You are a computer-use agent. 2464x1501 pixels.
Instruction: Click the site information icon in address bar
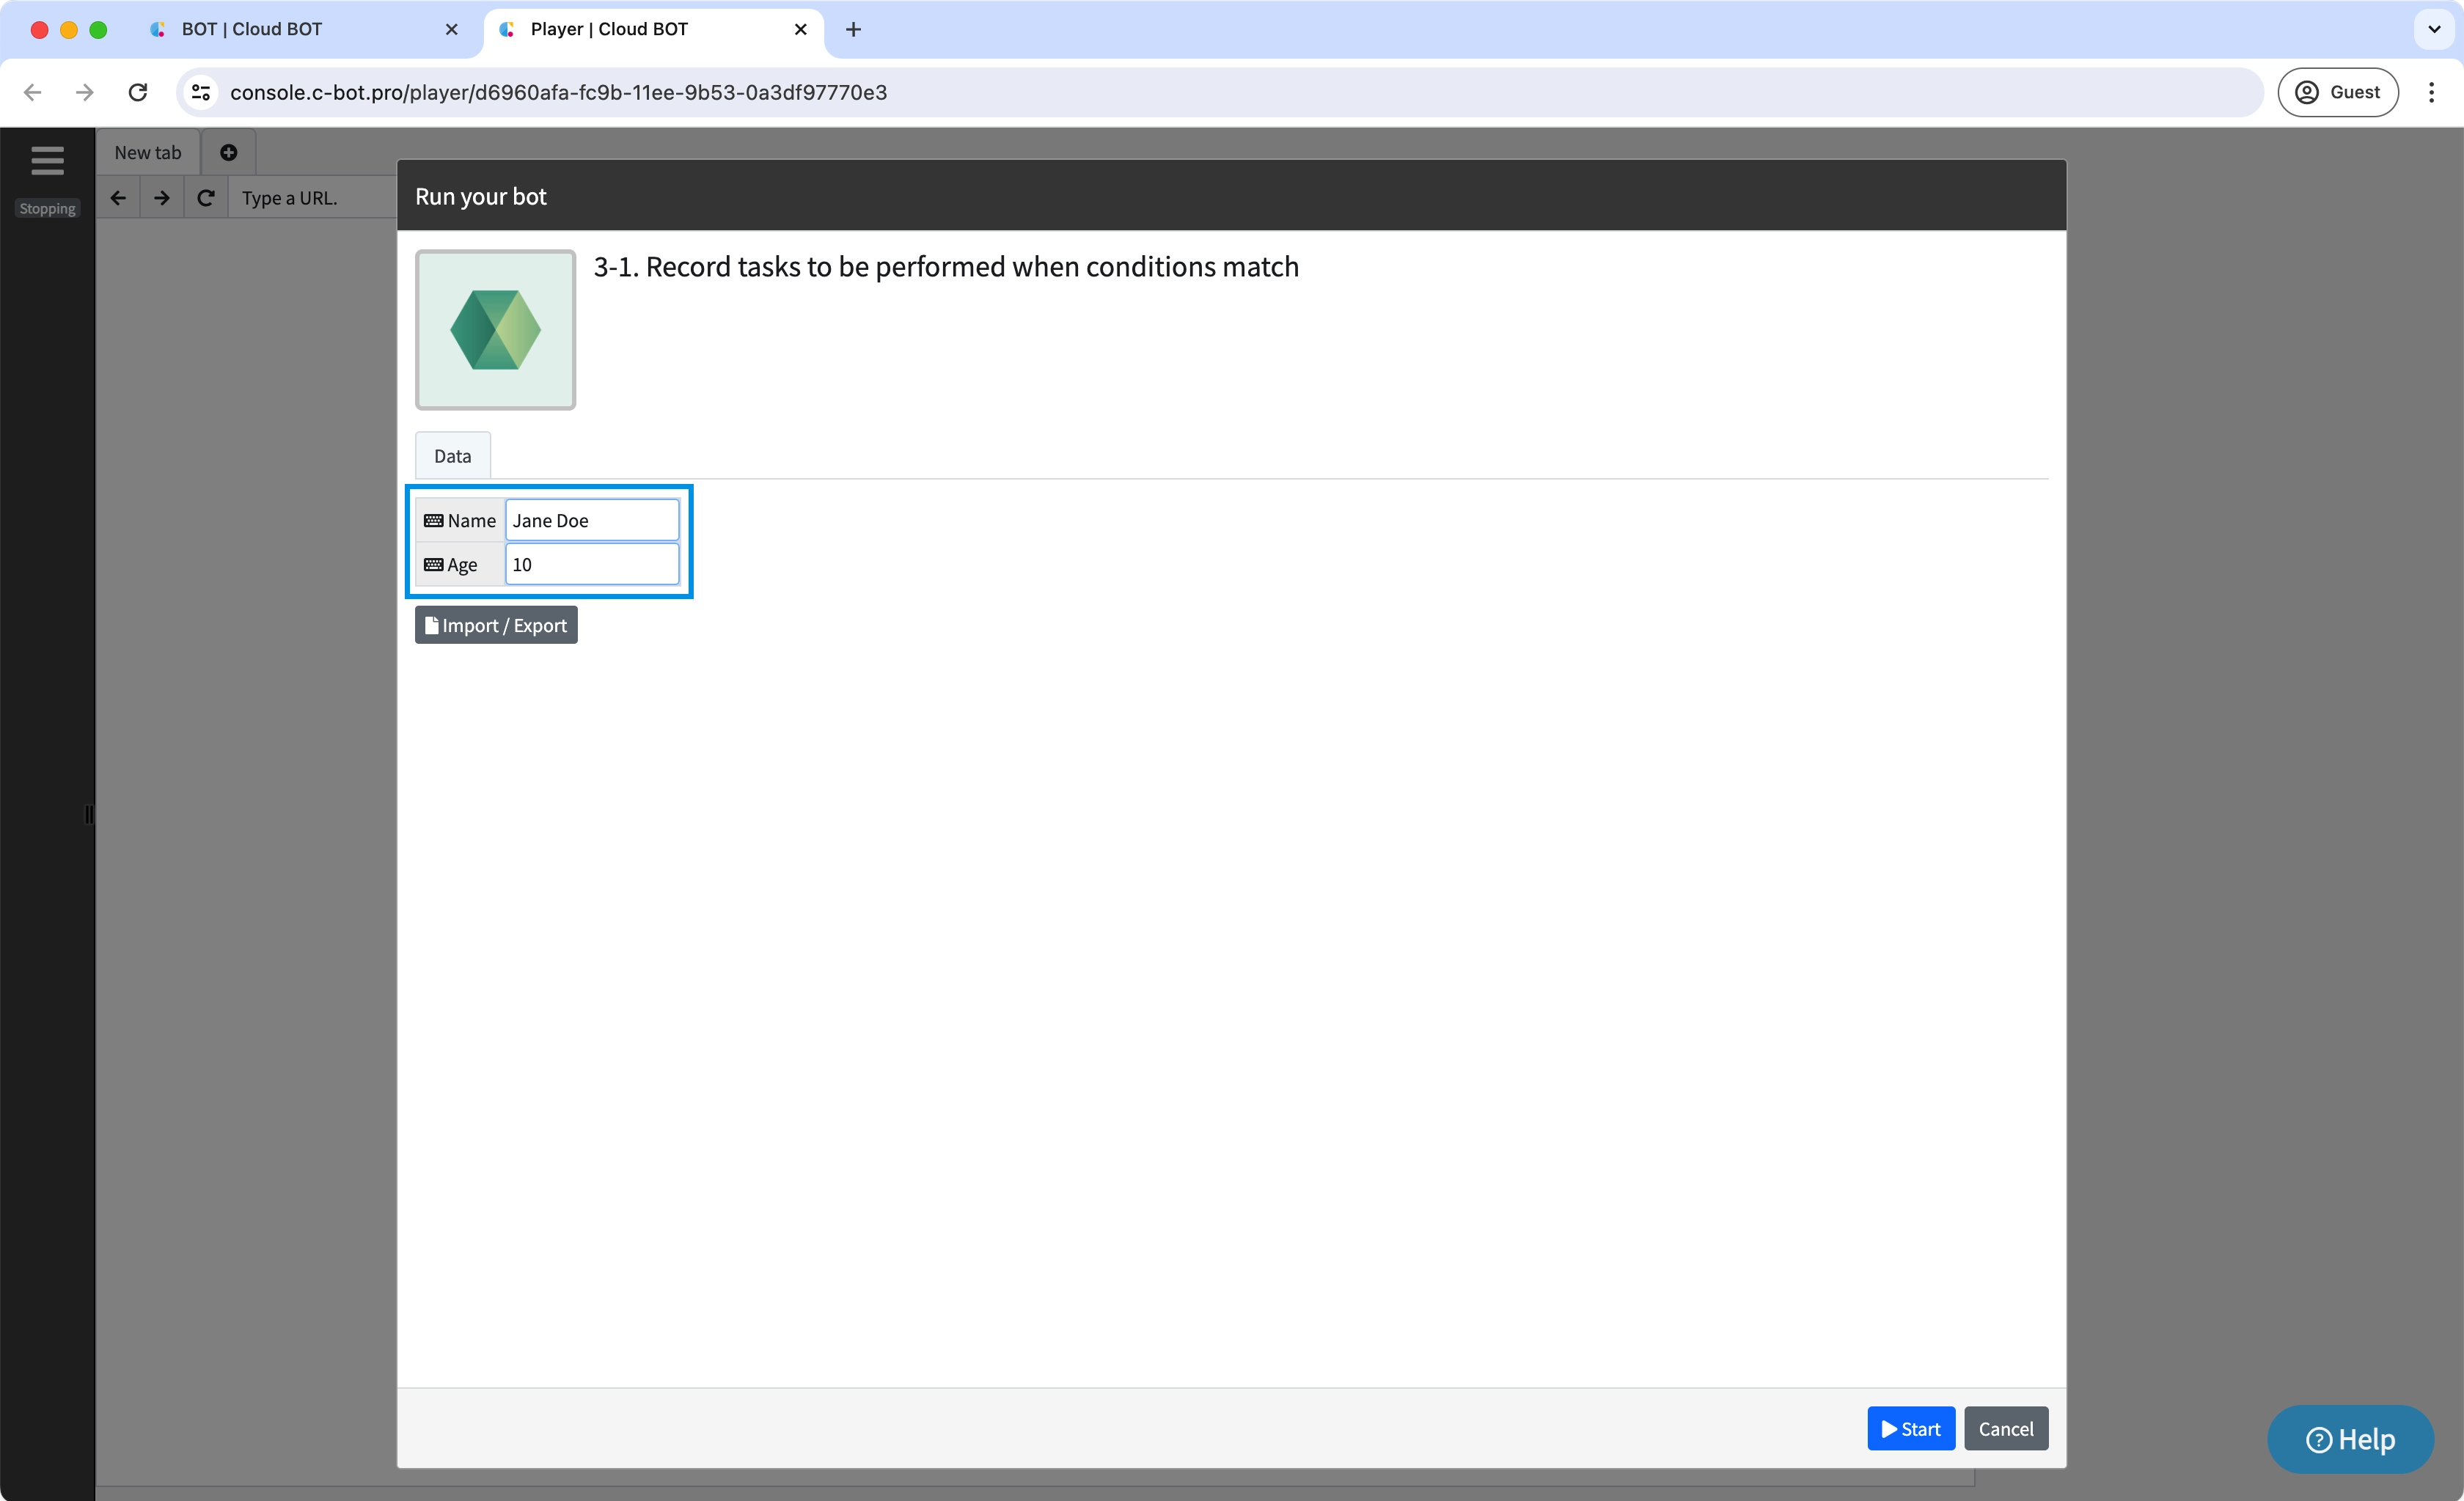coord(201,92)
